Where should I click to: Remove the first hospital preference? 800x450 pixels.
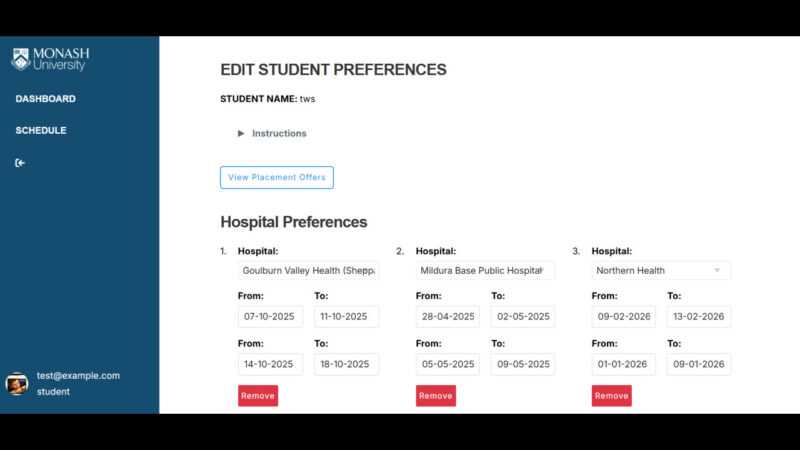coord(258,396)
